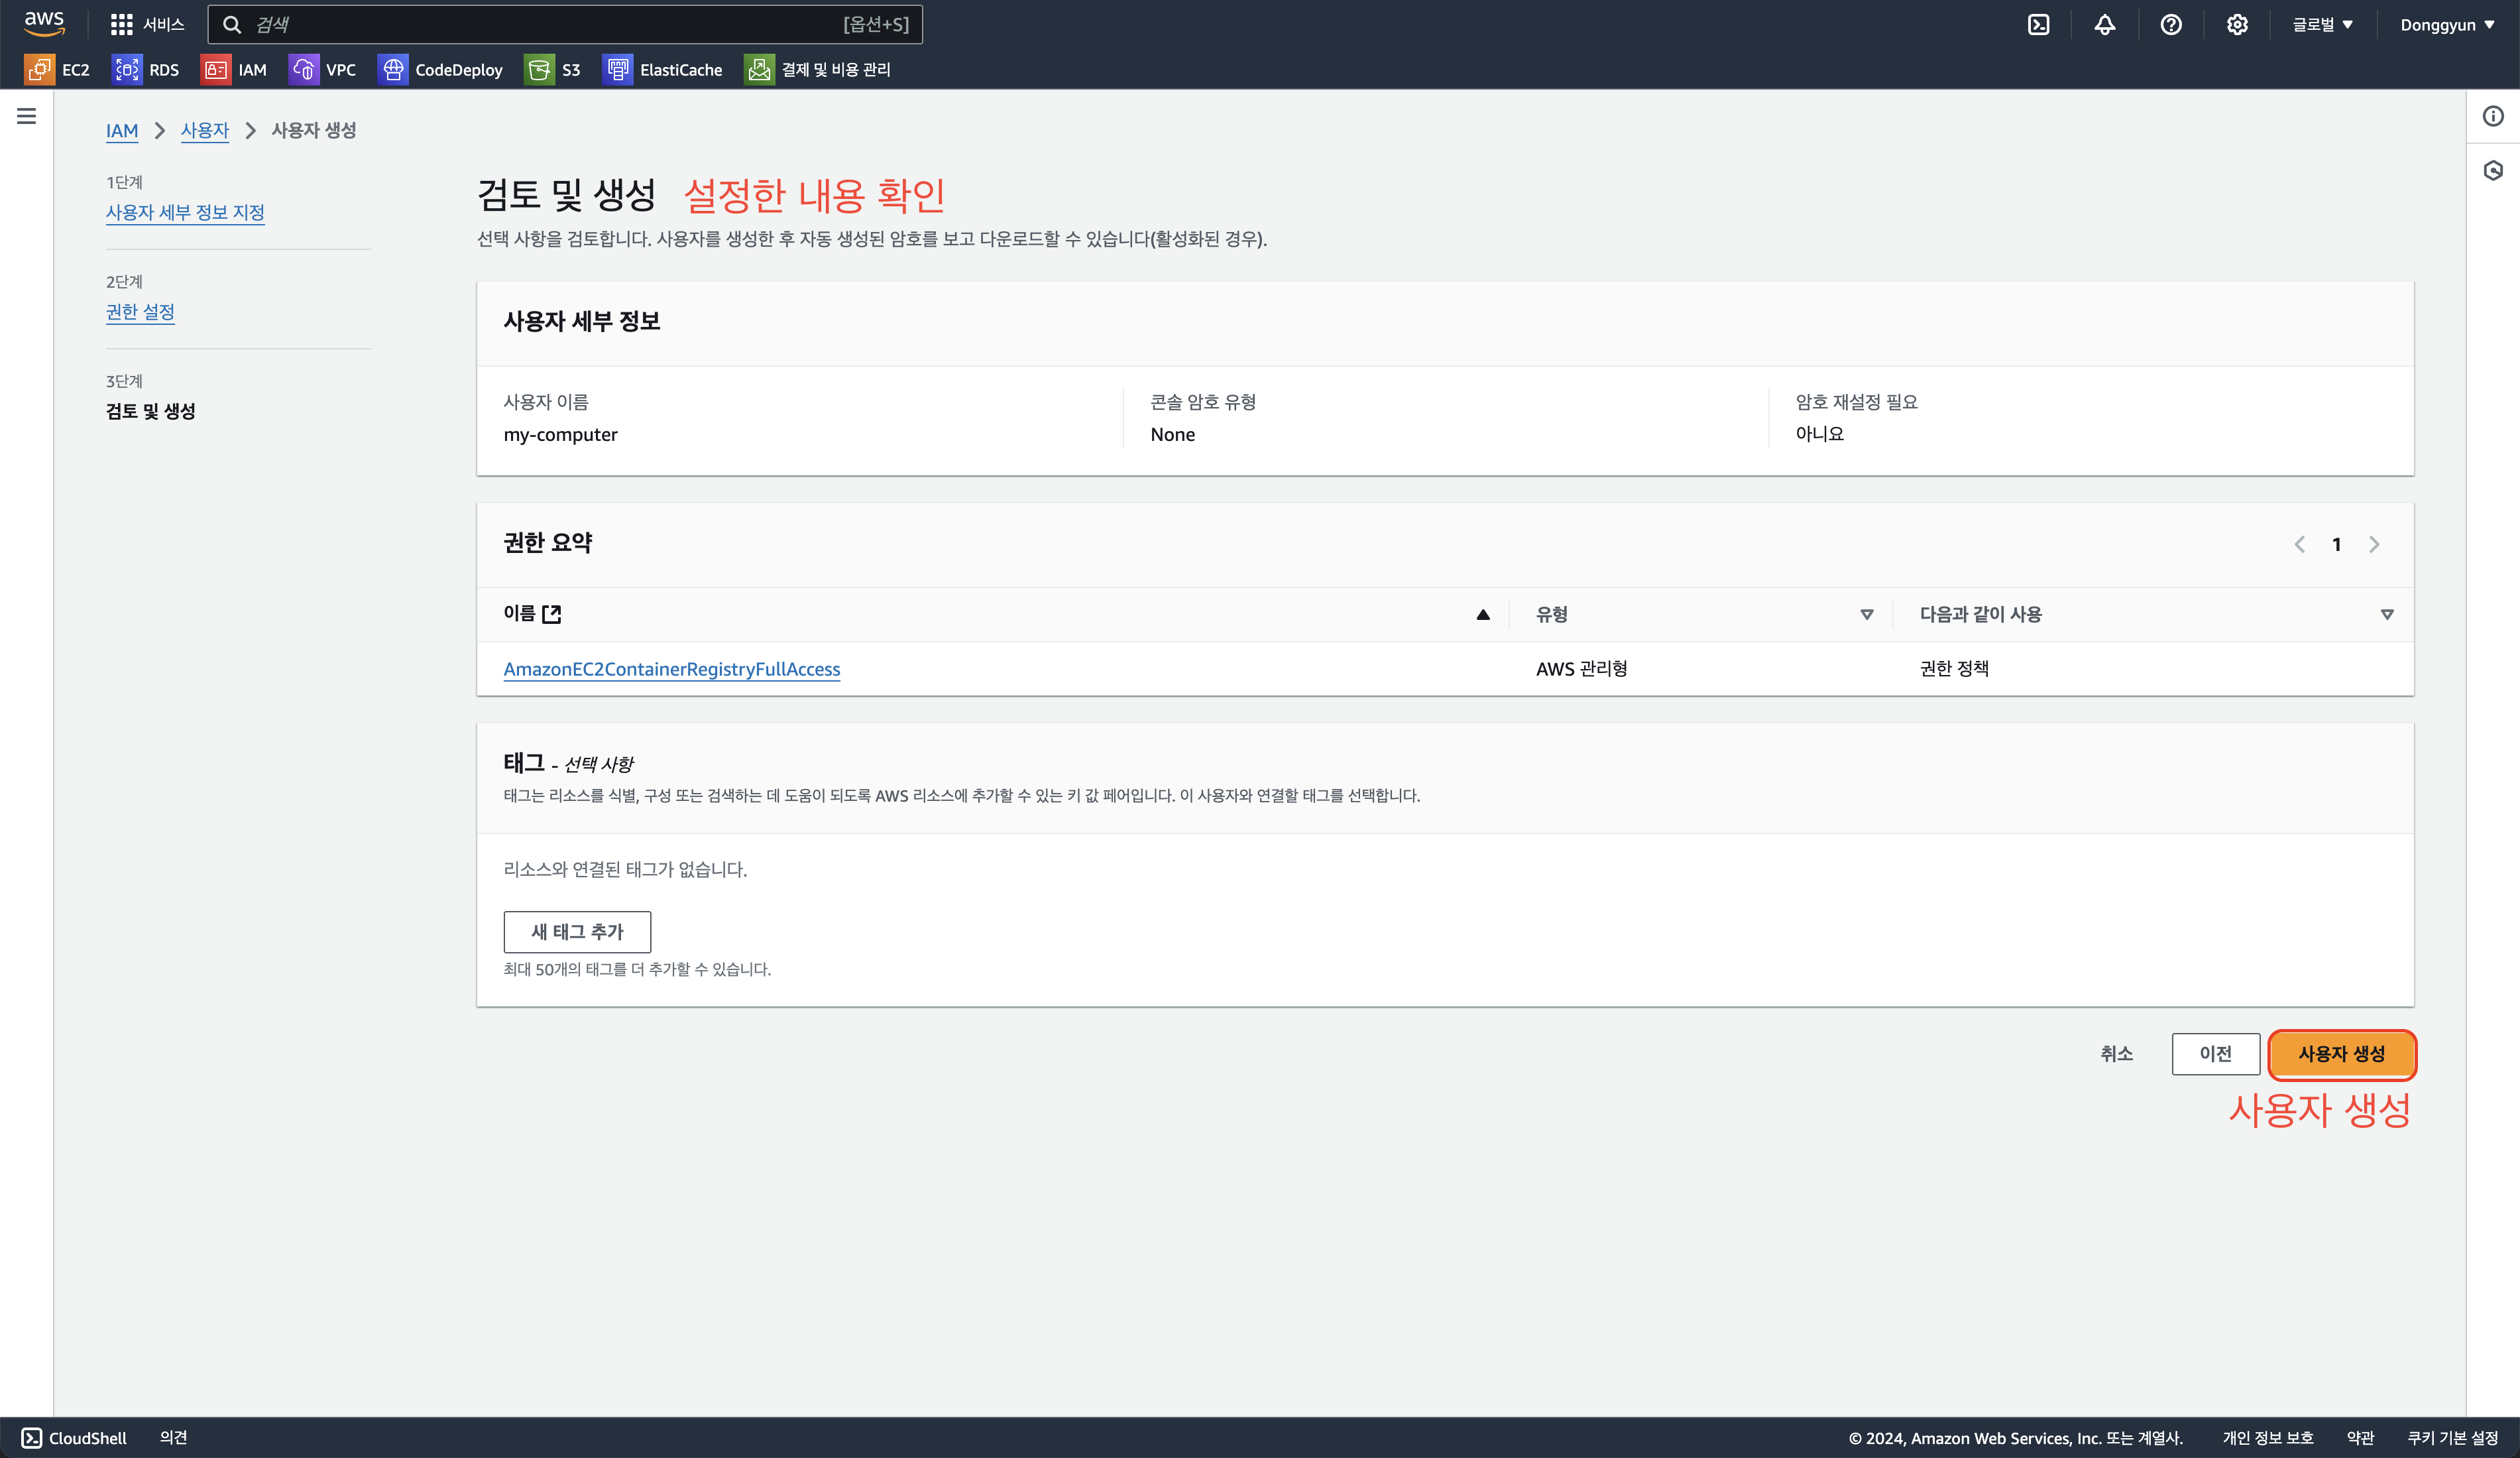2520x1458 pixels.
Task: Go back to step 권한 설정
Action: (140, 312)
